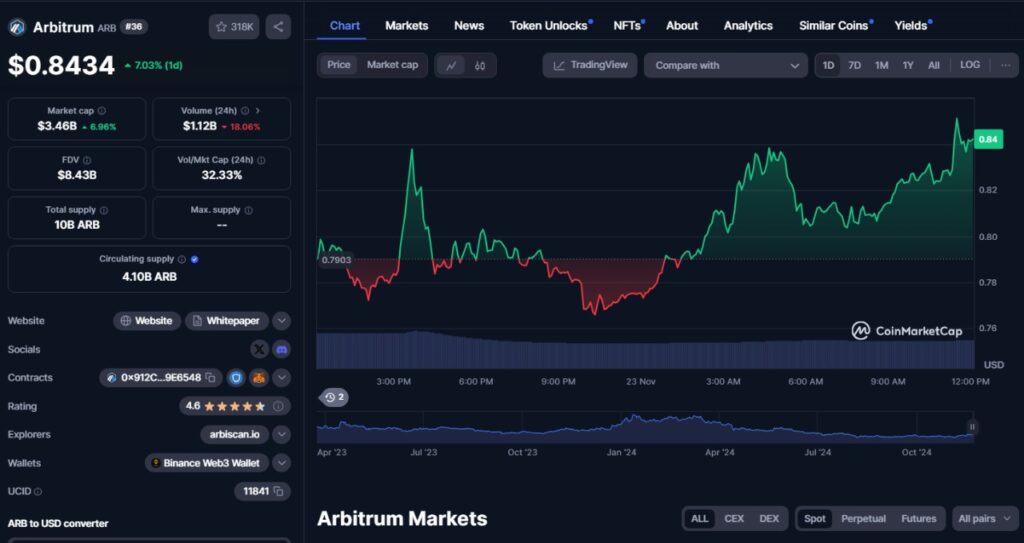Expand the Website links chevron
The width and height of the screenshot is (1024, 543).
pos(281,321)
